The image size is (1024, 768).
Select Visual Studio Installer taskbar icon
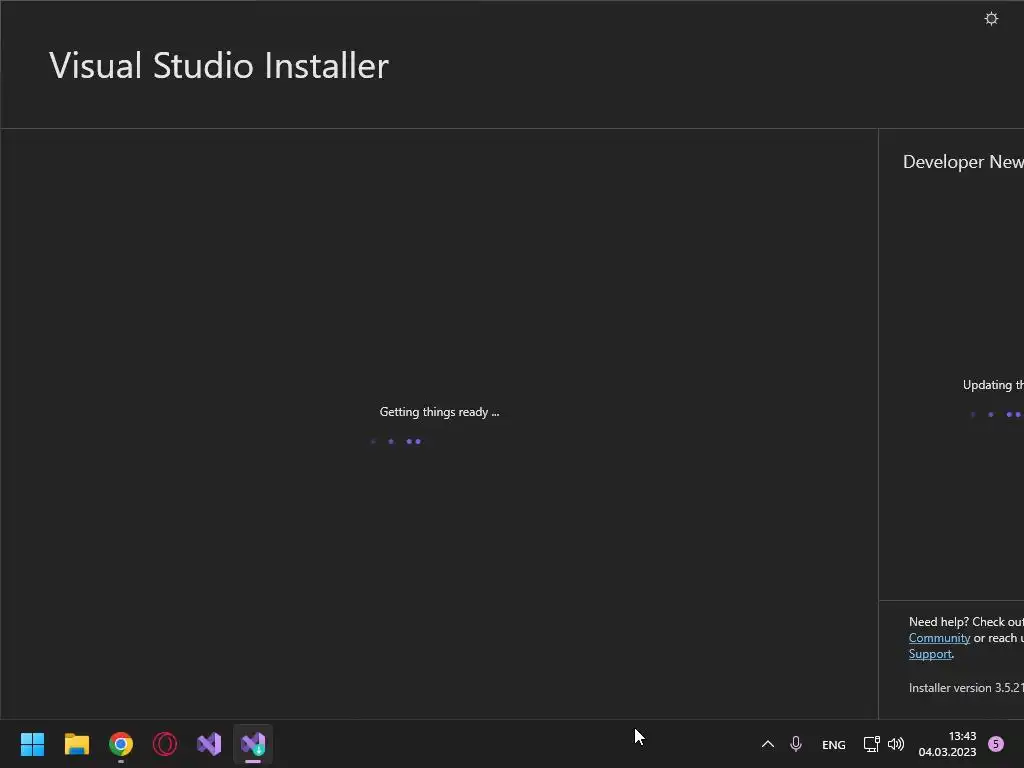pos(253,744)
